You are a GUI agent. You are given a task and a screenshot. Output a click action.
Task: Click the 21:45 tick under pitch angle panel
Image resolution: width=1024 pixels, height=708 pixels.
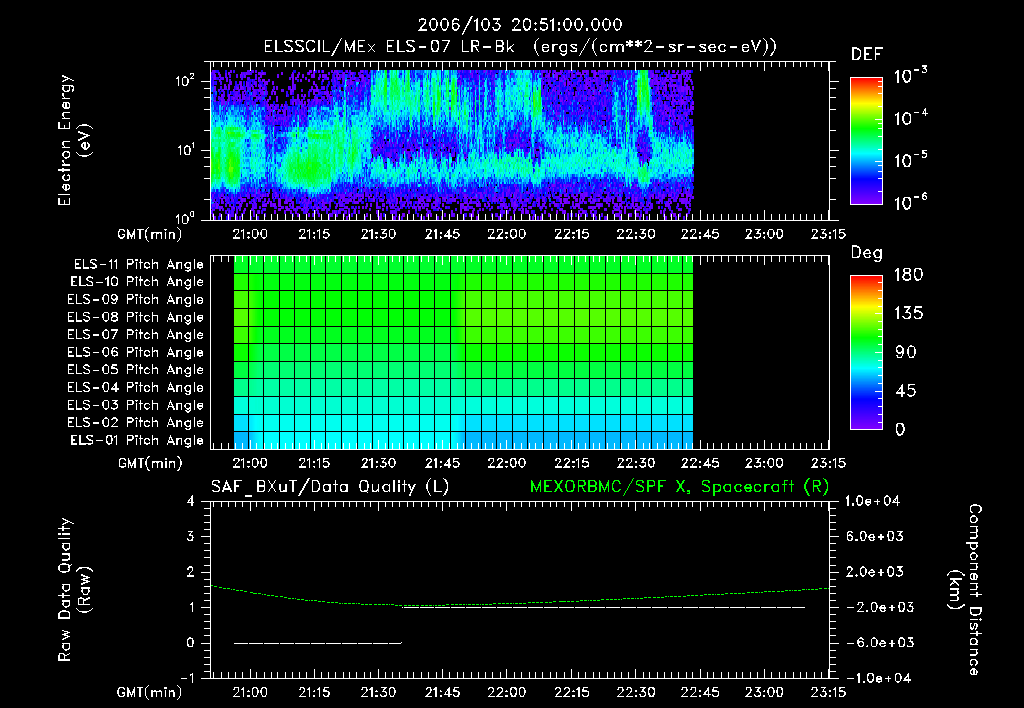click(443, 464)
